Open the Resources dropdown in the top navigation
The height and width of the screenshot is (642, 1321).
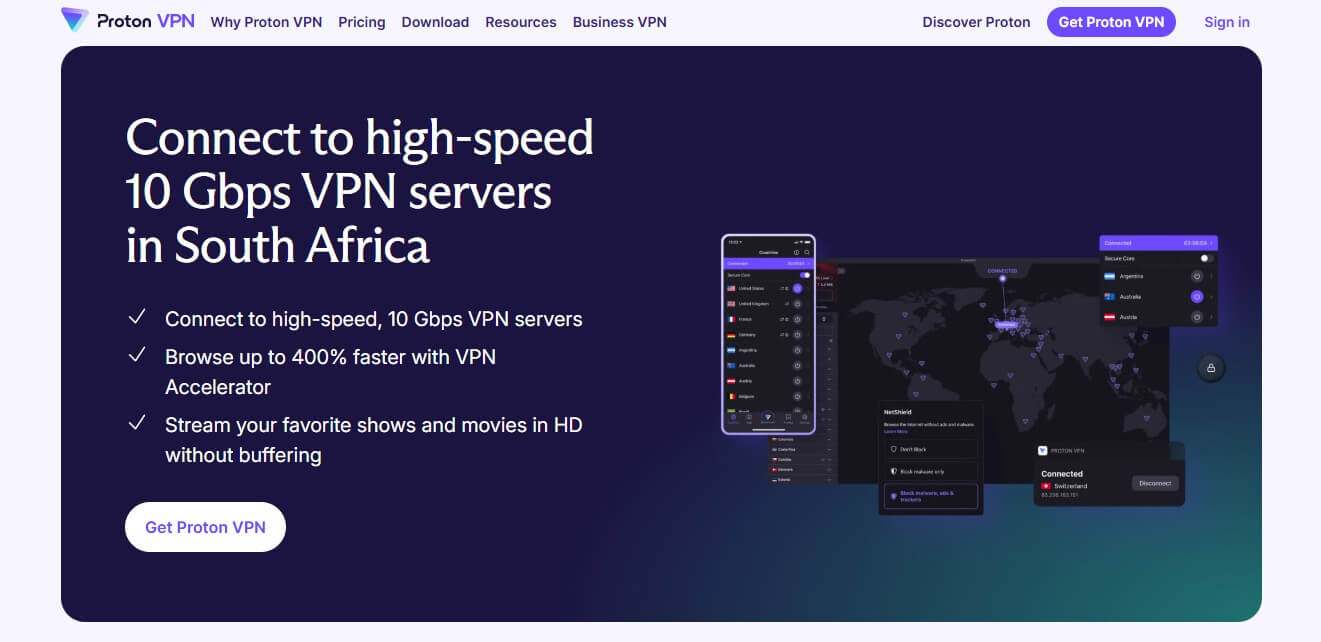520,22
